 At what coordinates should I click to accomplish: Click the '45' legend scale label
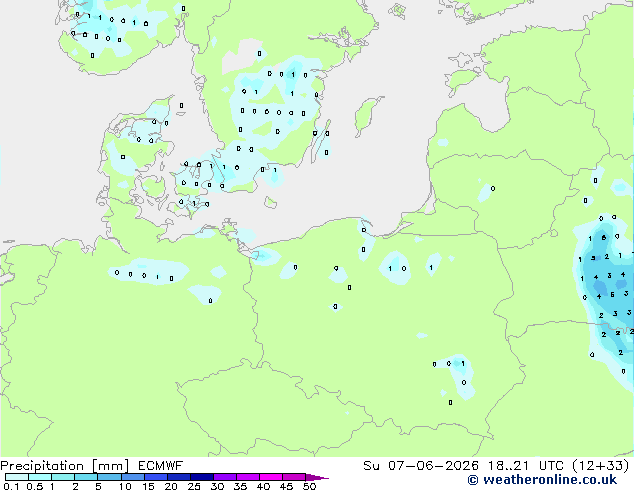pyautogui.click(x=286, y=486)
